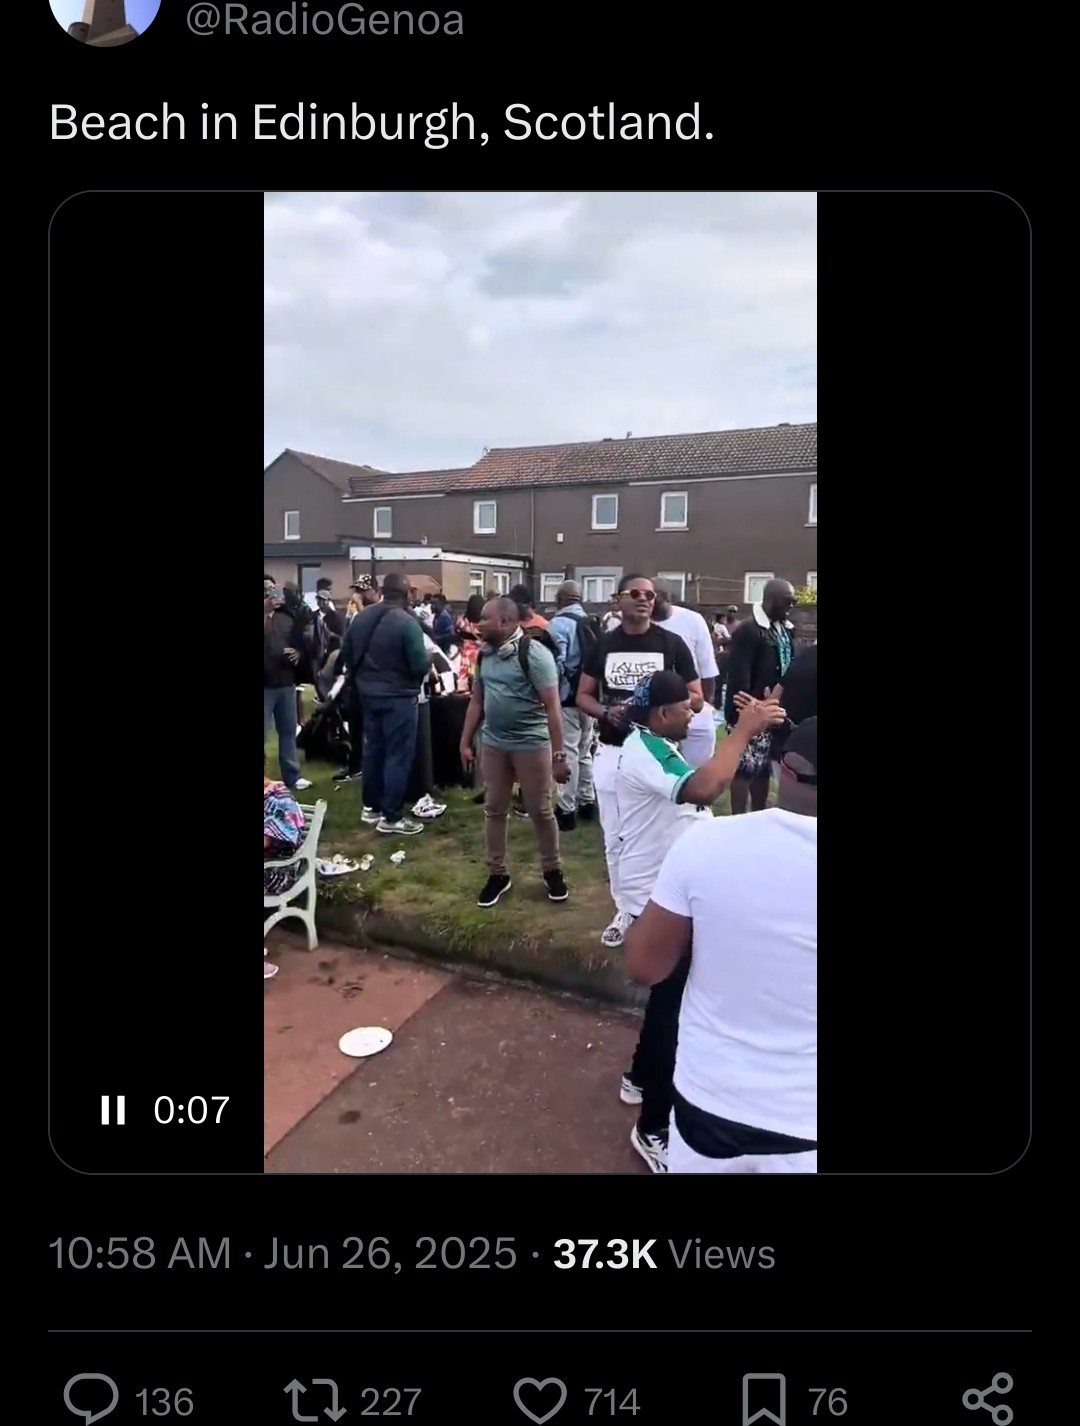Like the post with heart icon

pyautogui.click(x=540, y=1399)
